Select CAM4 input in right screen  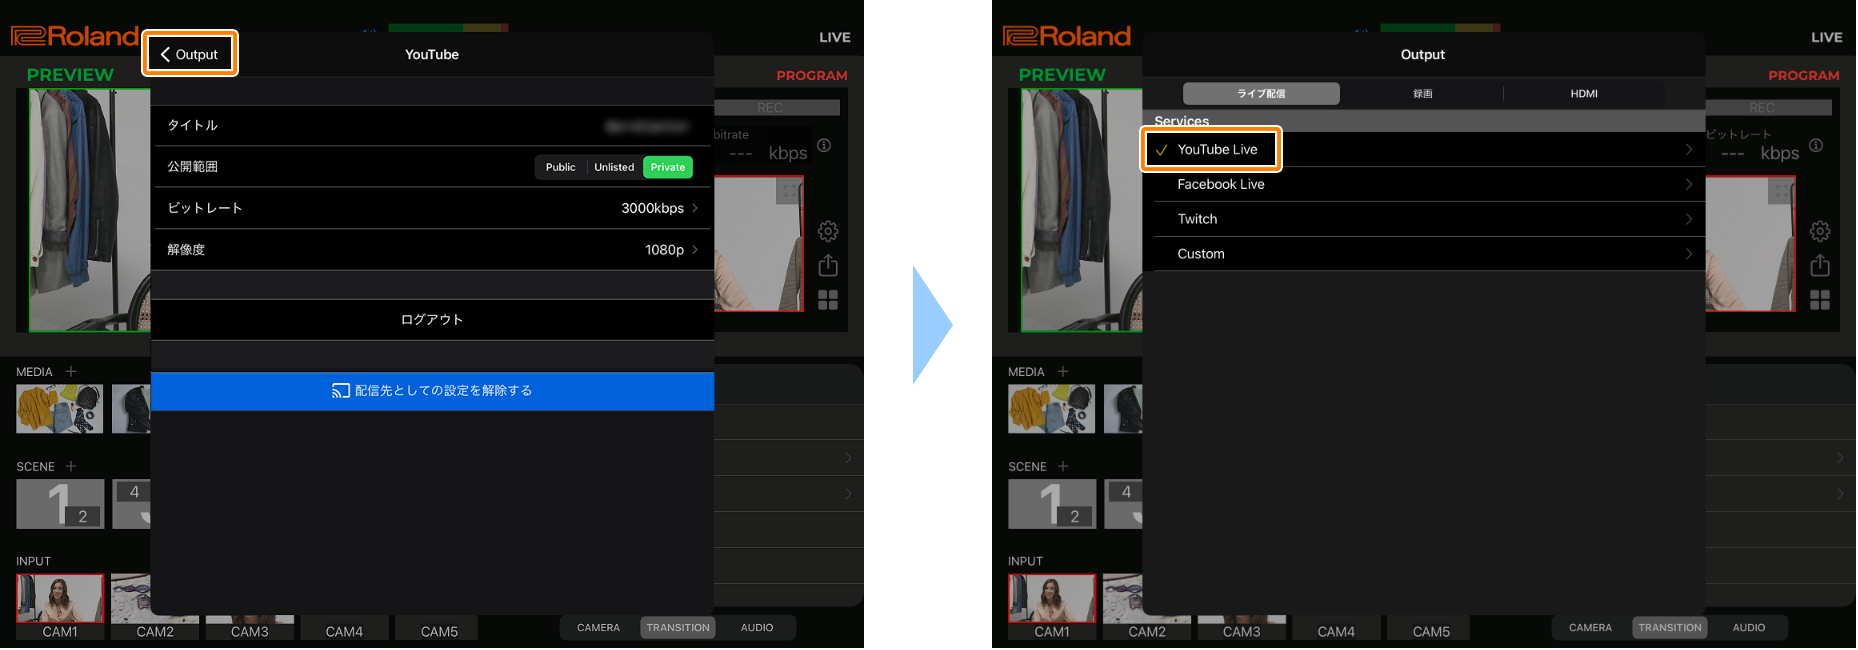point(1336,628)
